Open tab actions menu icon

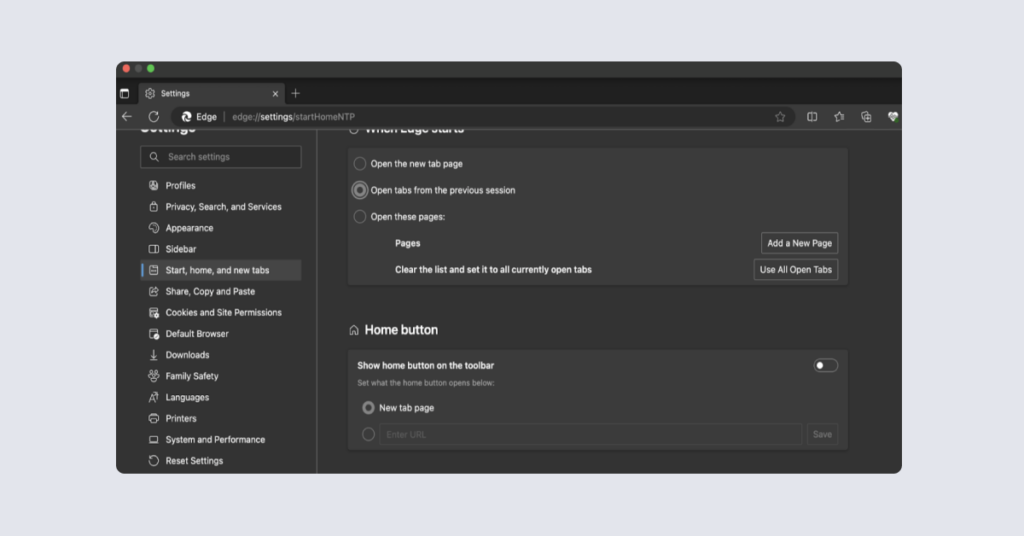click(x=125, y=93)
